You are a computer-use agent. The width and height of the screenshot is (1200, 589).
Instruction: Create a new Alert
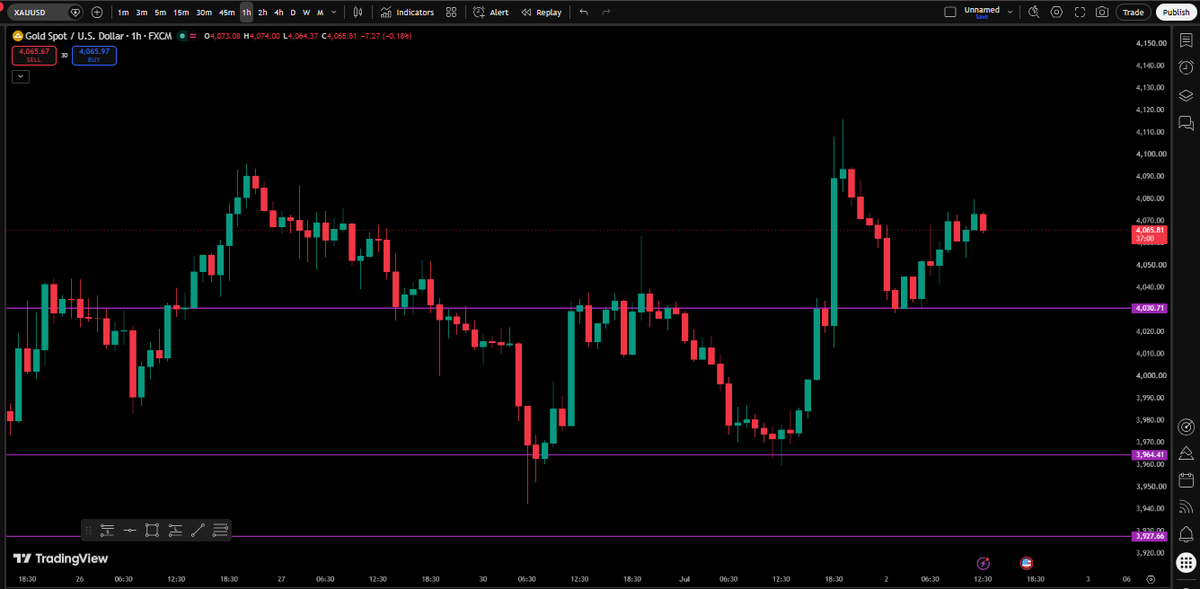[491, 12]
